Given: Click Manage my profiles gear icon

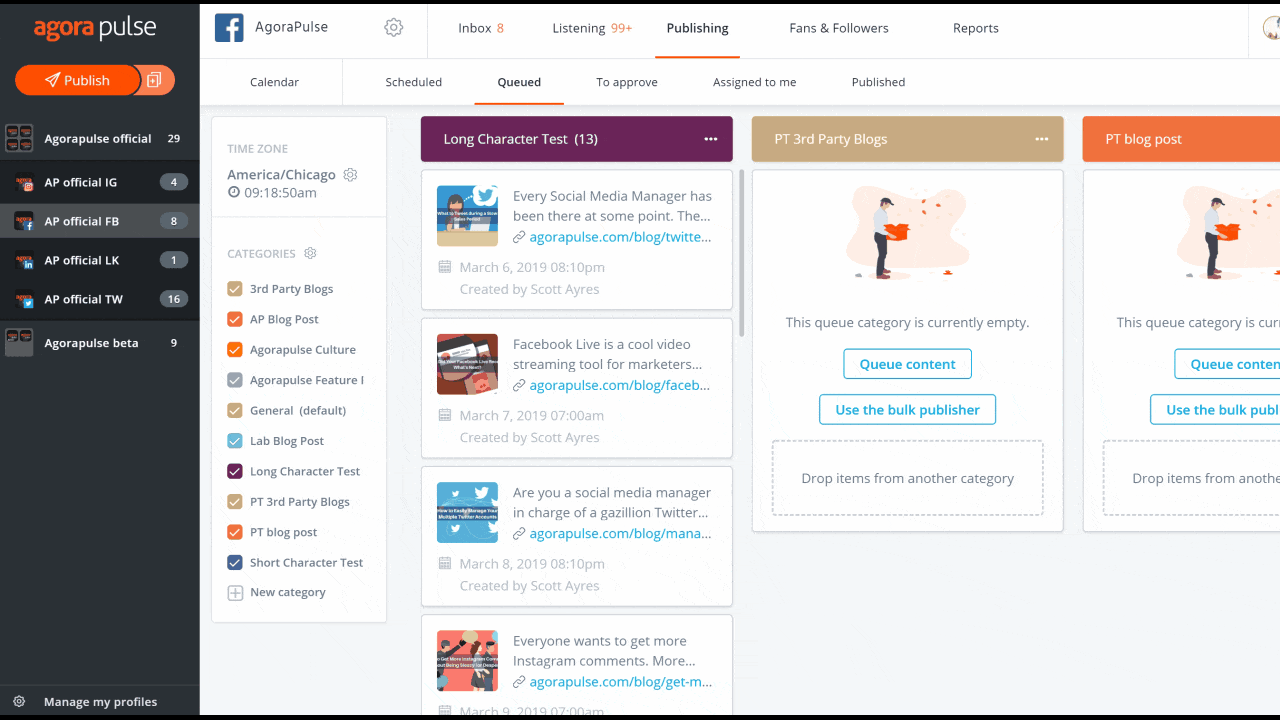Looking at the screenshot, I should [x=19, y=702].
